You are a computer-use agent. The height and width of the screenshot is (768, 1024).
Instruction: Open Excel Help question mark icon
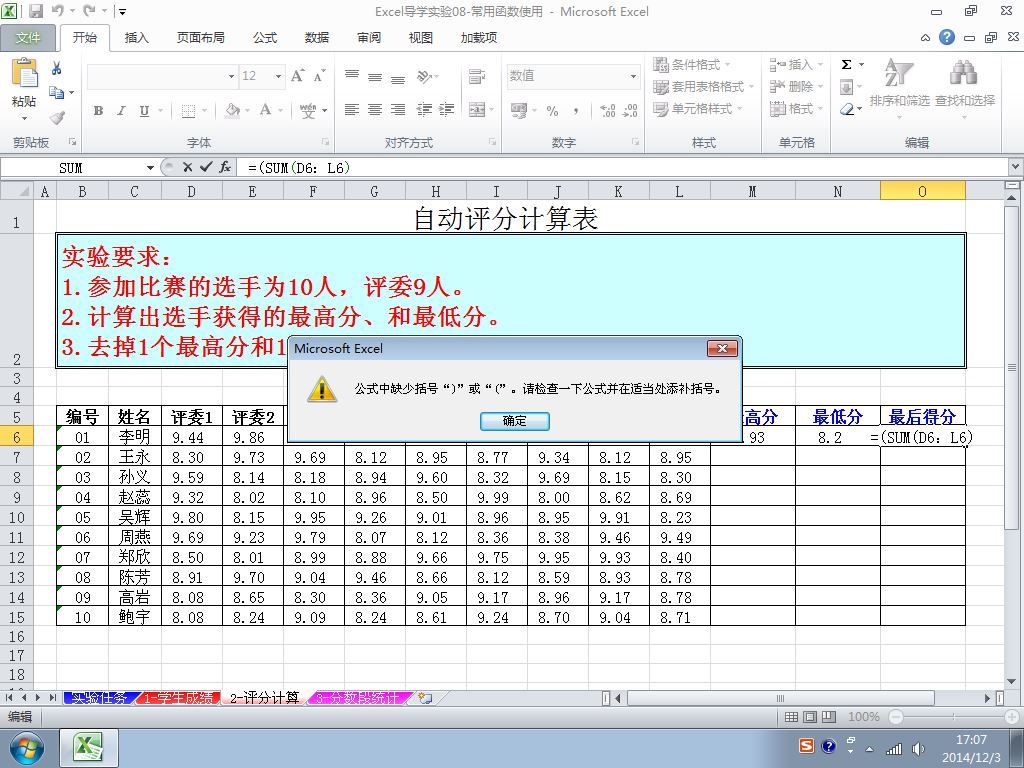[x=947, y=37]
